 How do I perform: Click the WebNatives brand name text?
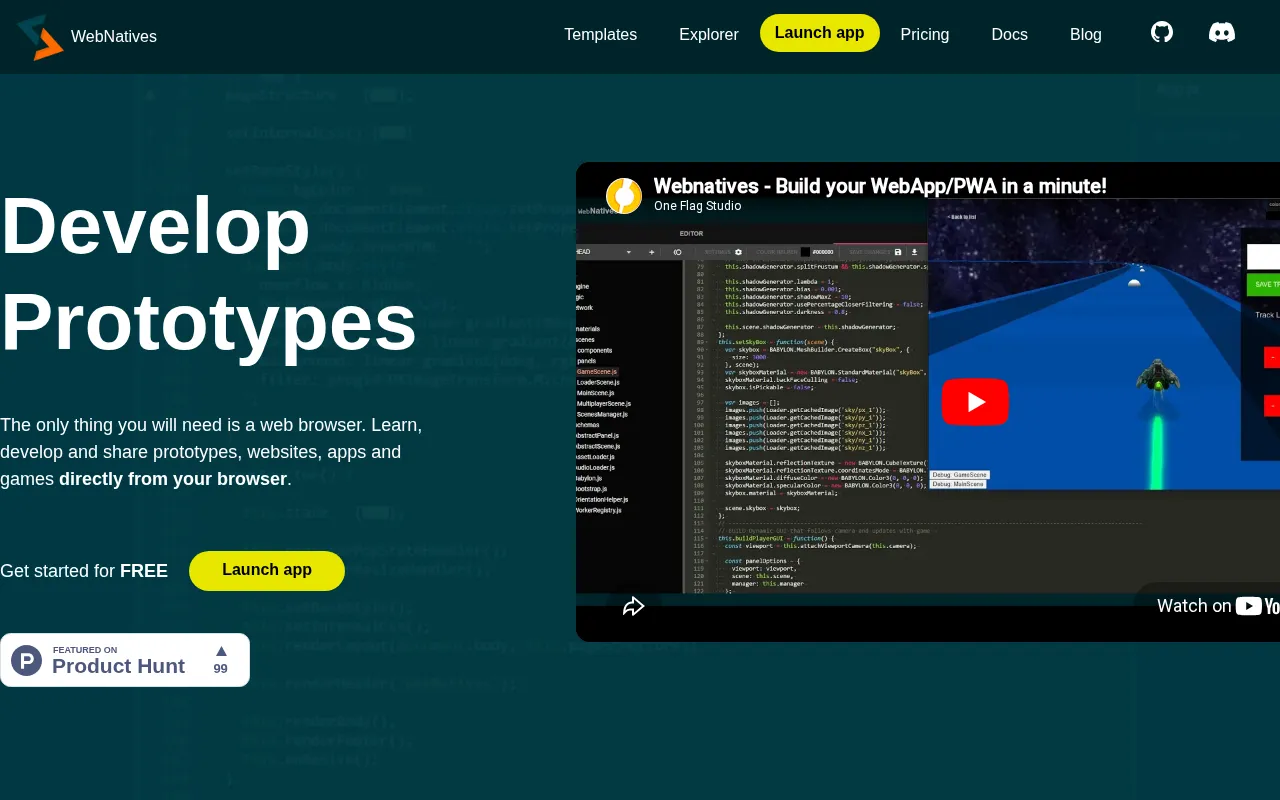click(114, 37)
